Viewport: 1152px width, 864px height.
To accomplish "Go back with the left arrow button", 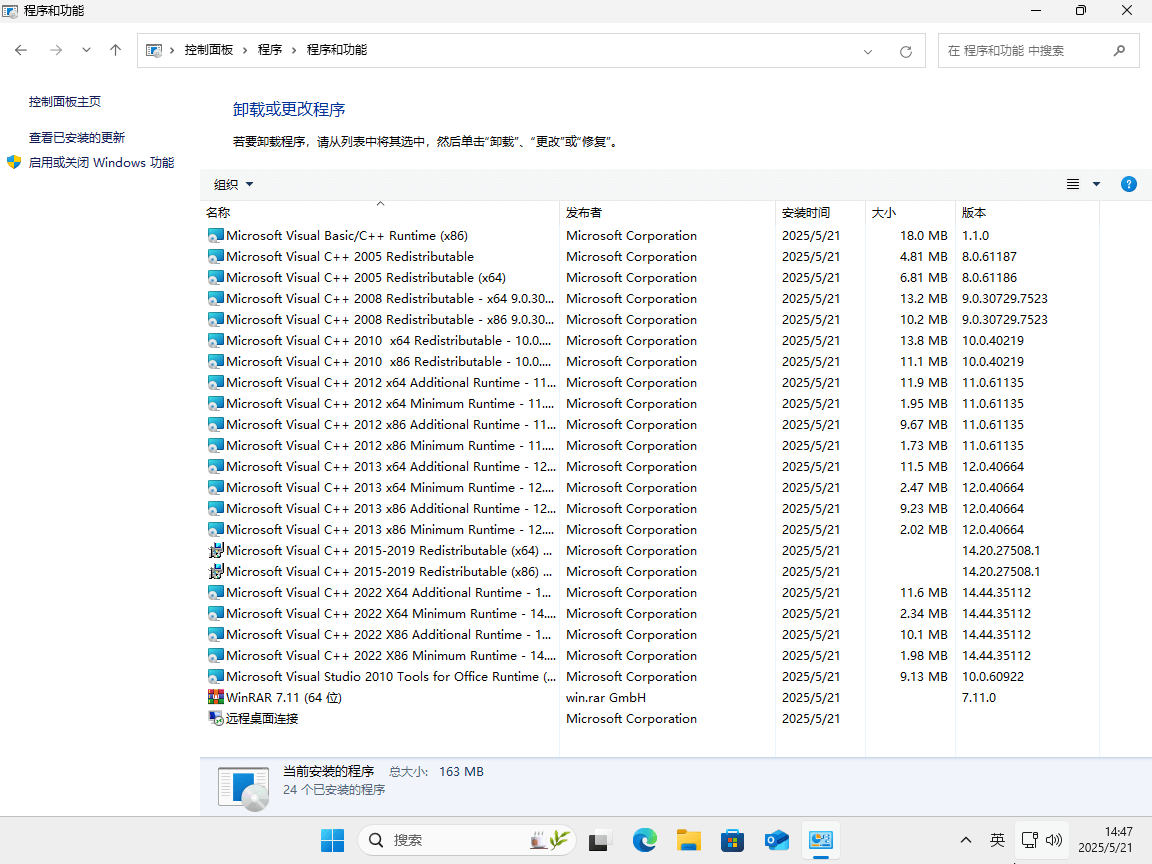I will [x=21, y=50].
